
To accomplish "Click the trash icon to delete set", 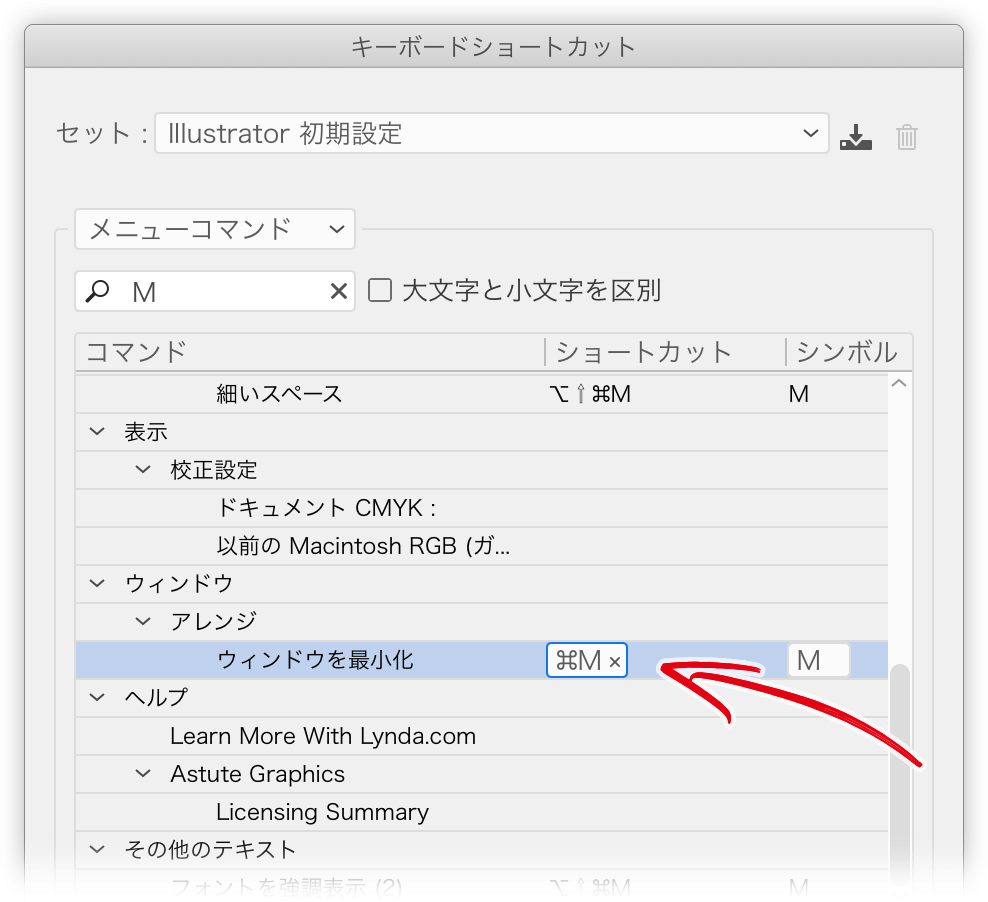I will pyautogui.click(x=907, y=137).
